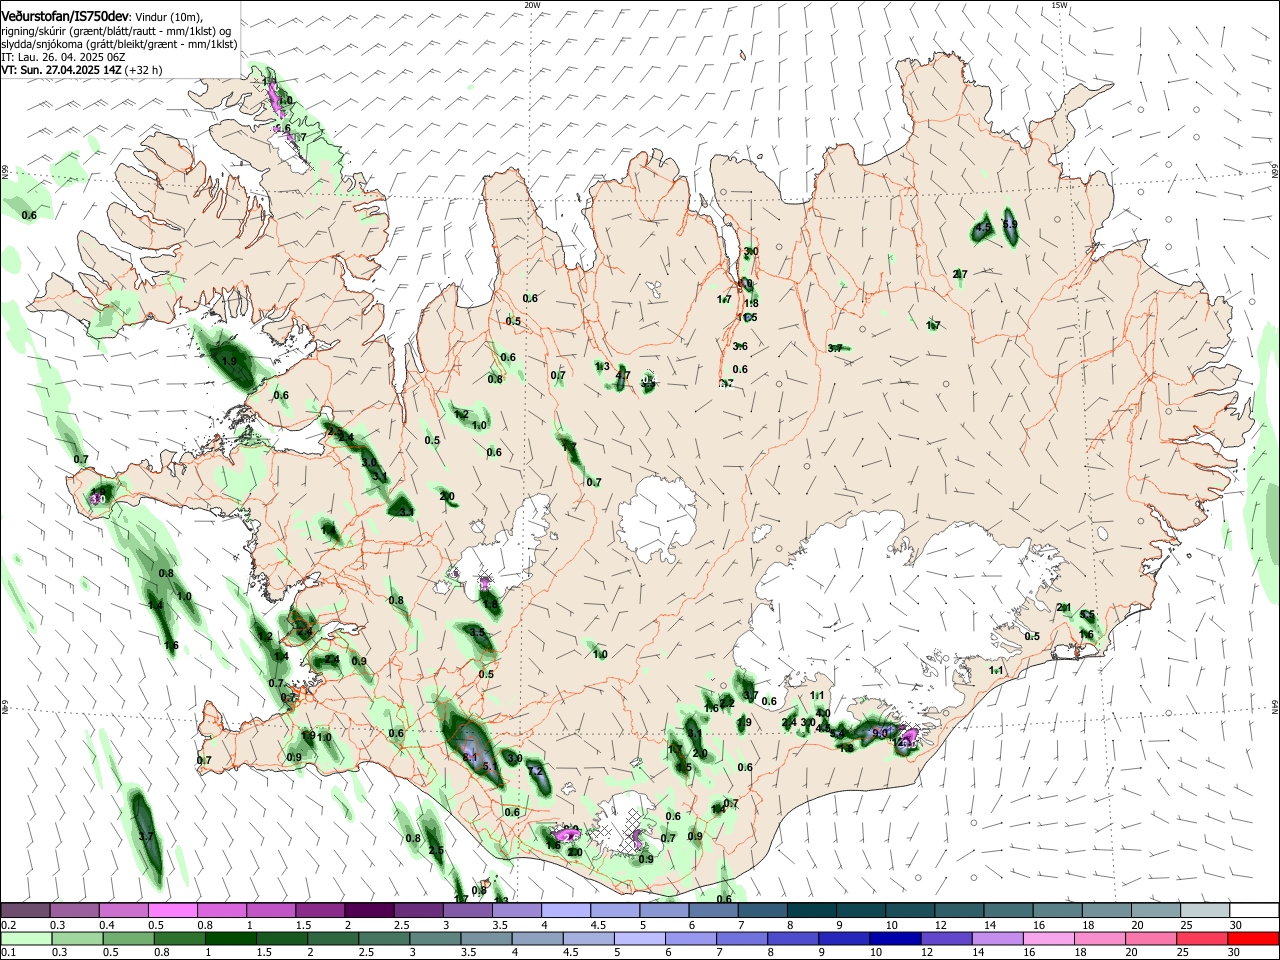Screen dimensions: 1280x960
Task: Click the 9.0 precipitation value on the map
Action: click(880, 733)
